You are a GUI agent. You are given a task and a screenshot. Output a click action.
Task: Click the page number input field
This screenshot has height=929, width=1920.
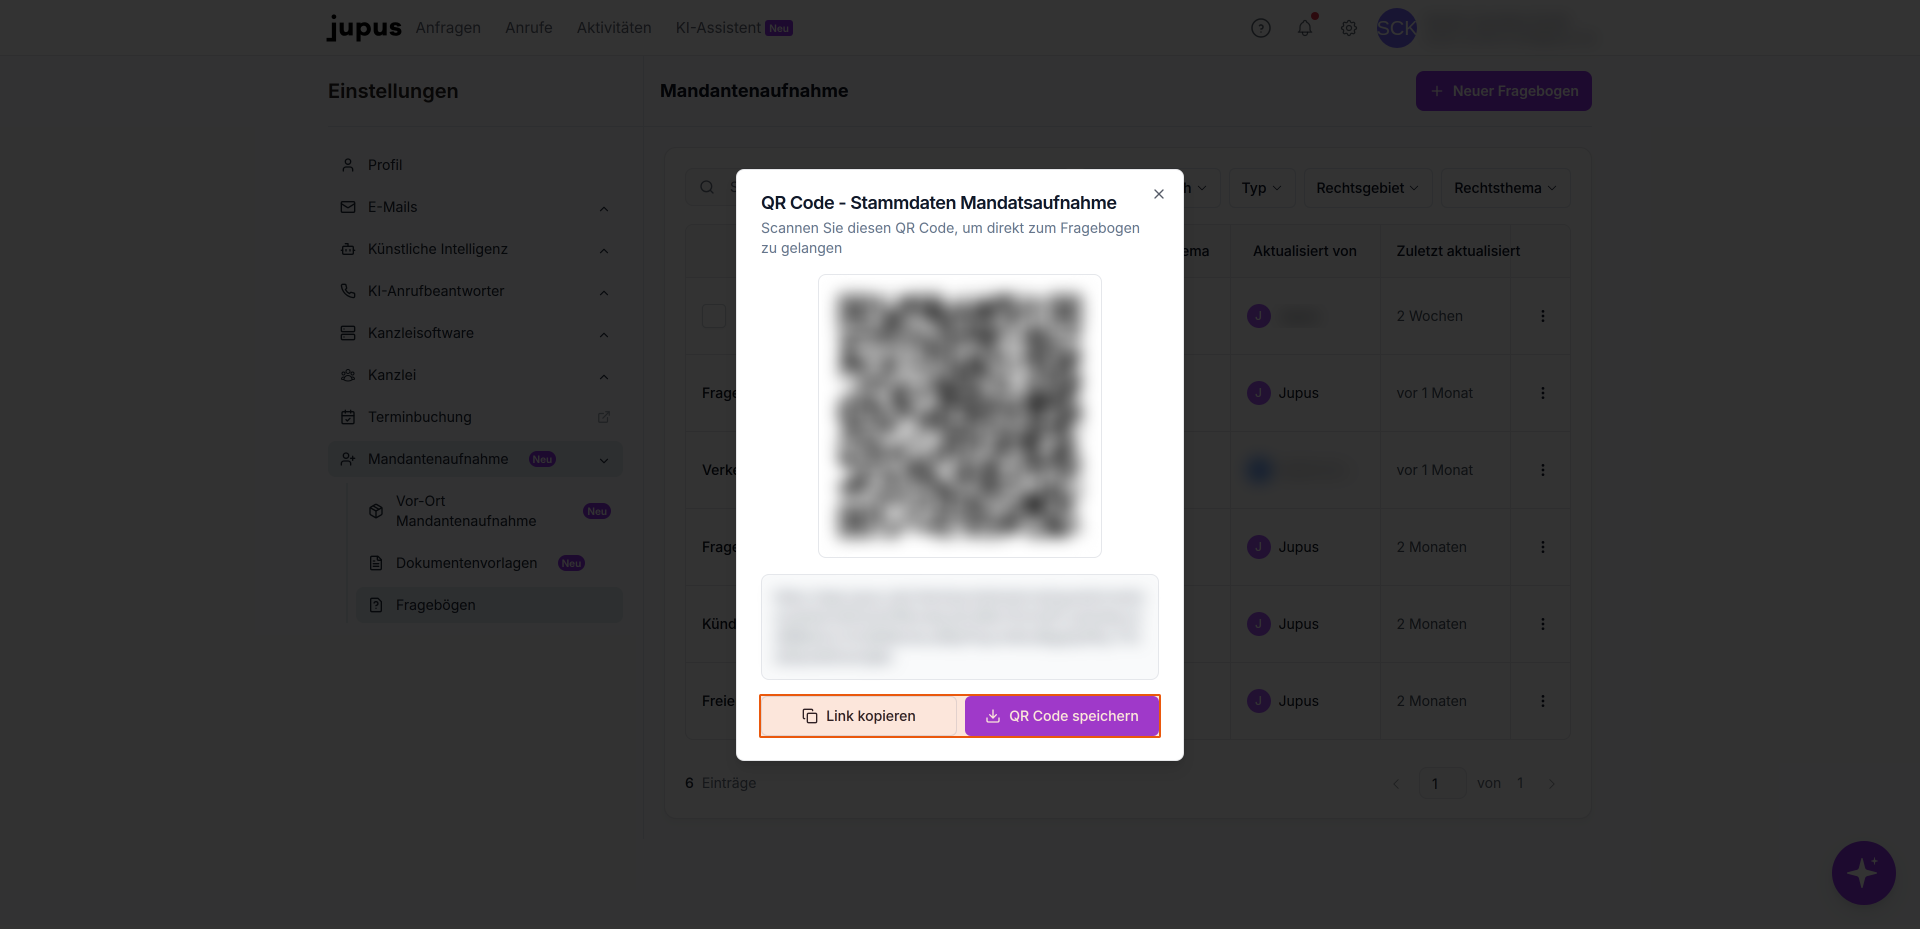point(1443,783)
